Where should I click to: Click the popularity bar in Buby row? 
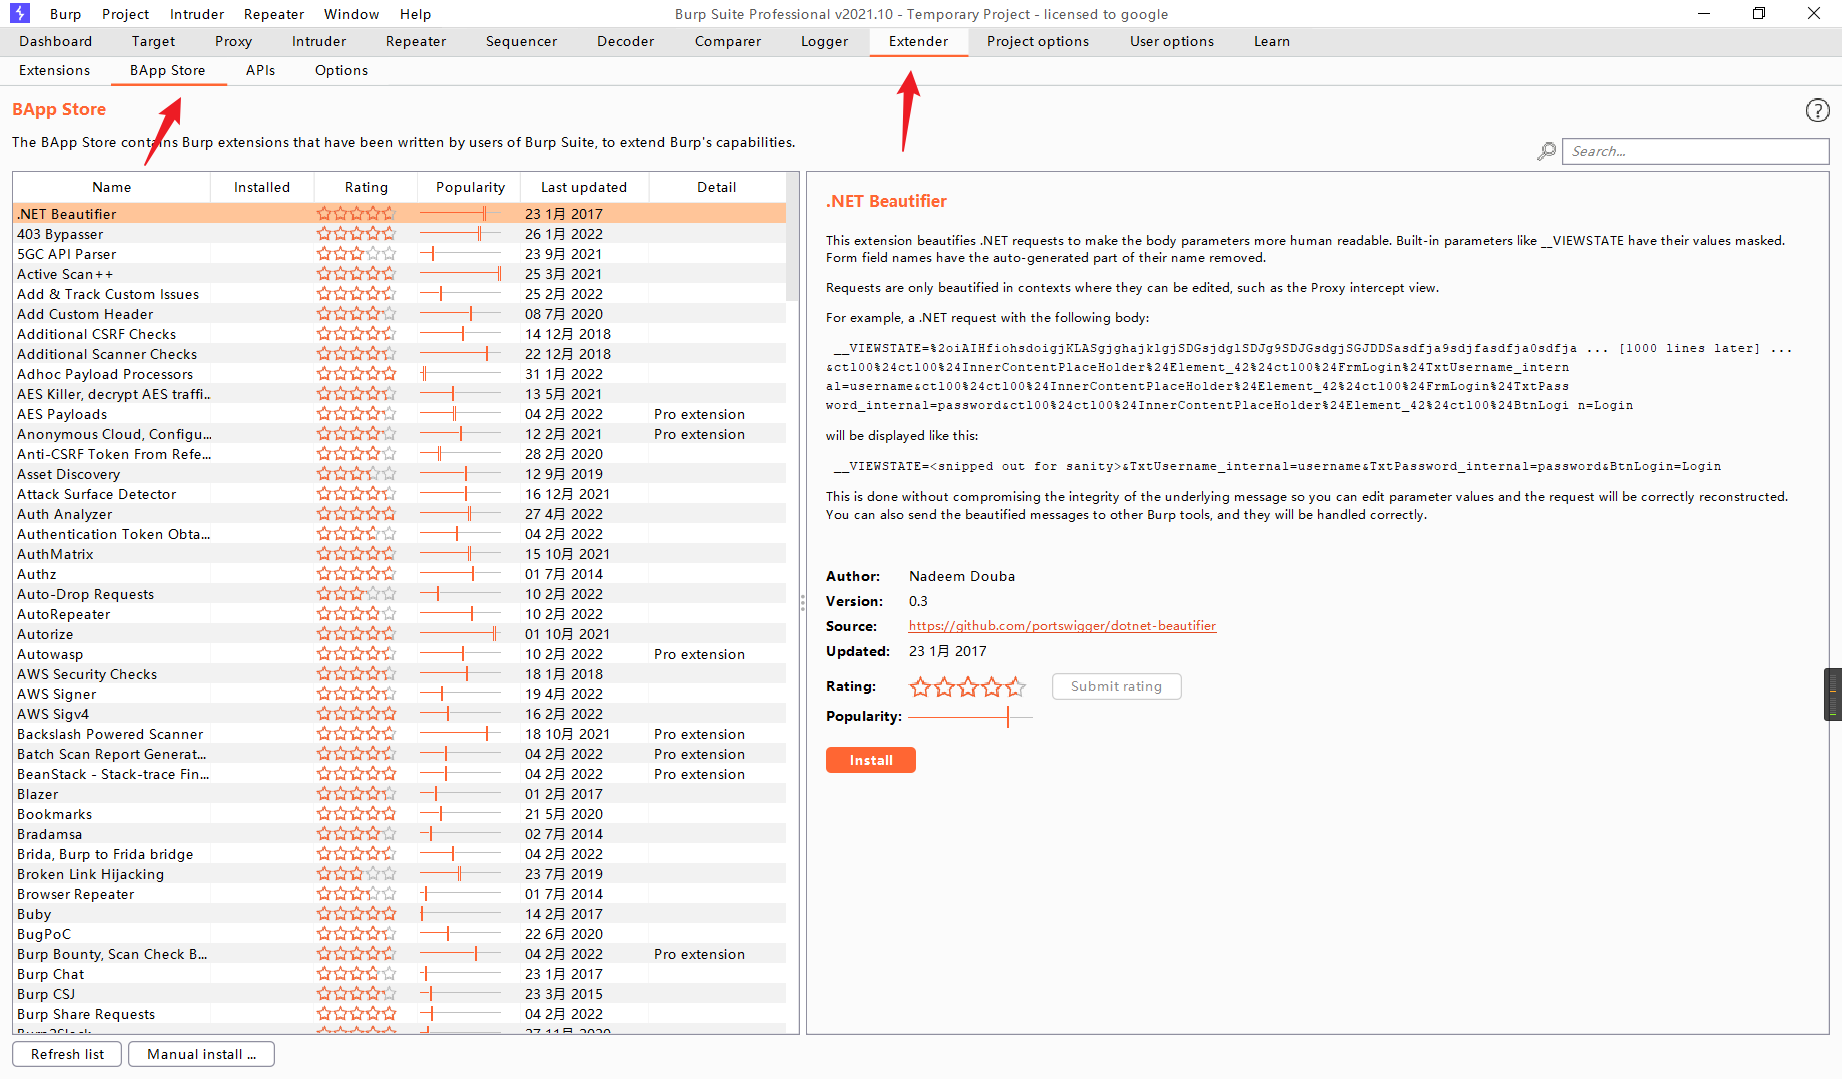click(460, 914)
